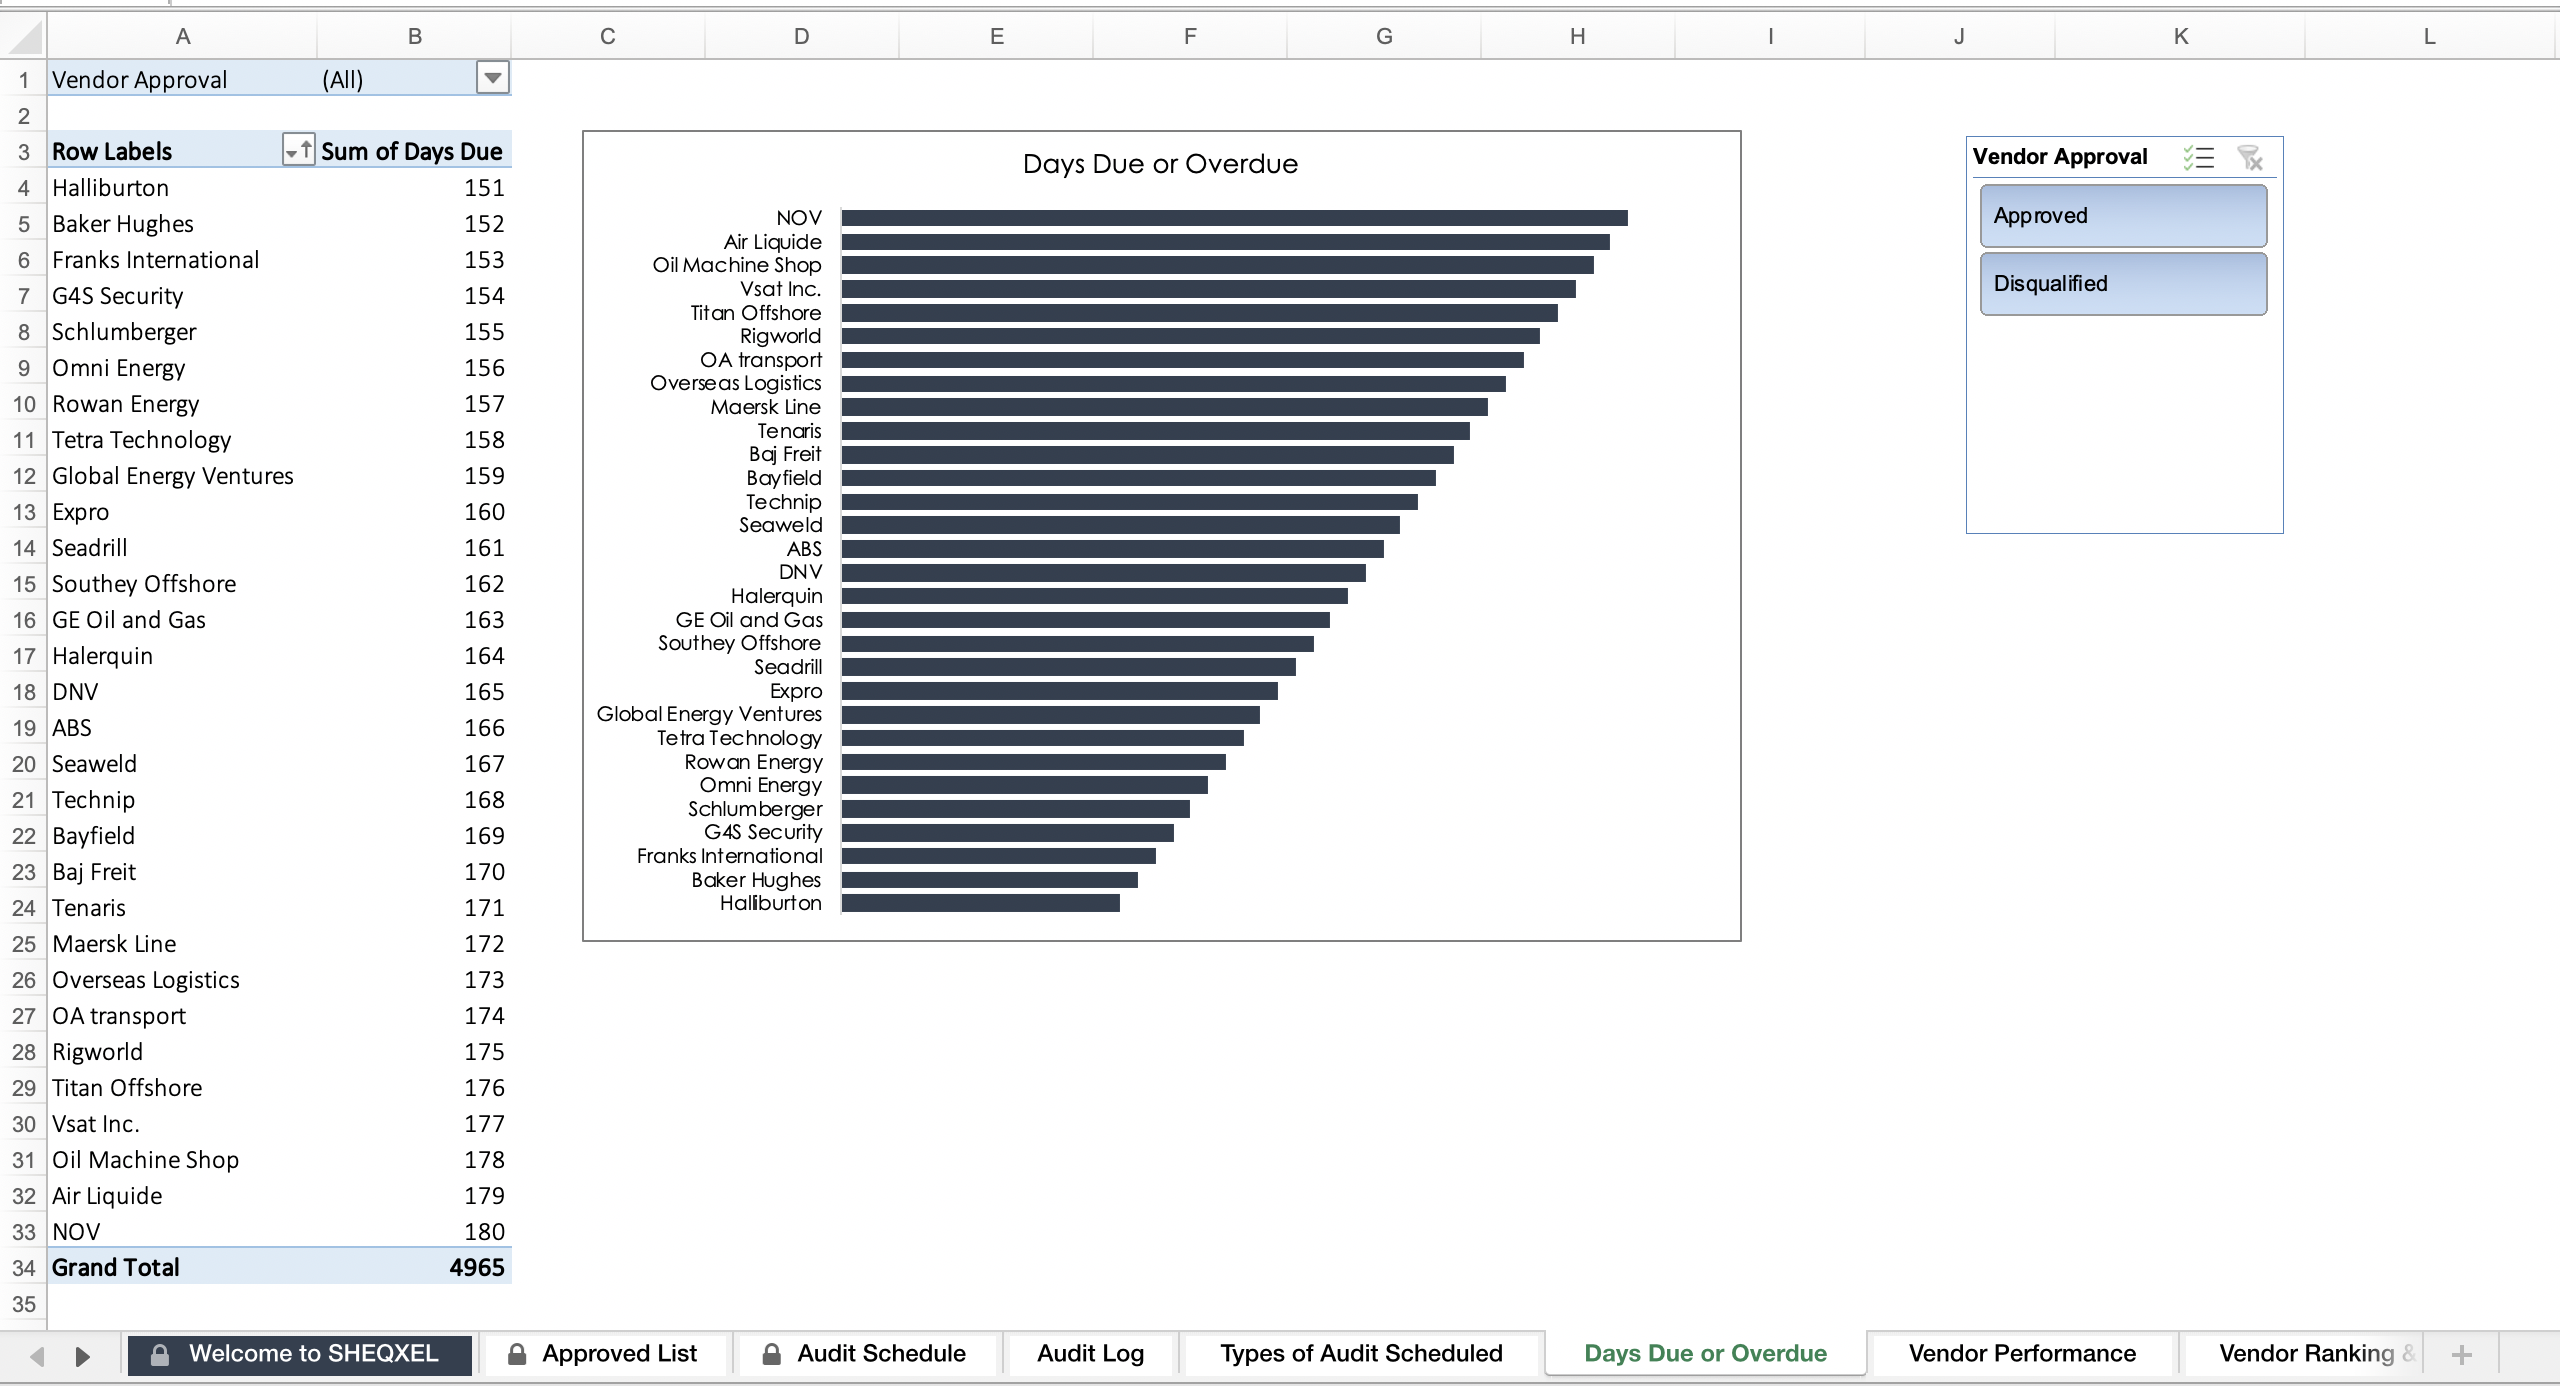Select the Oil Machine Shop cell
This screenshot has width=2560, height=1386.
pos(182,1160)
